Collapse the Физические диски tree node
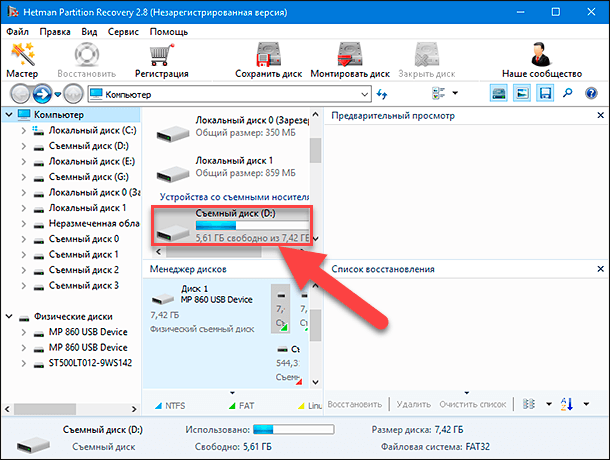610x460 pixels. [9, 316]
